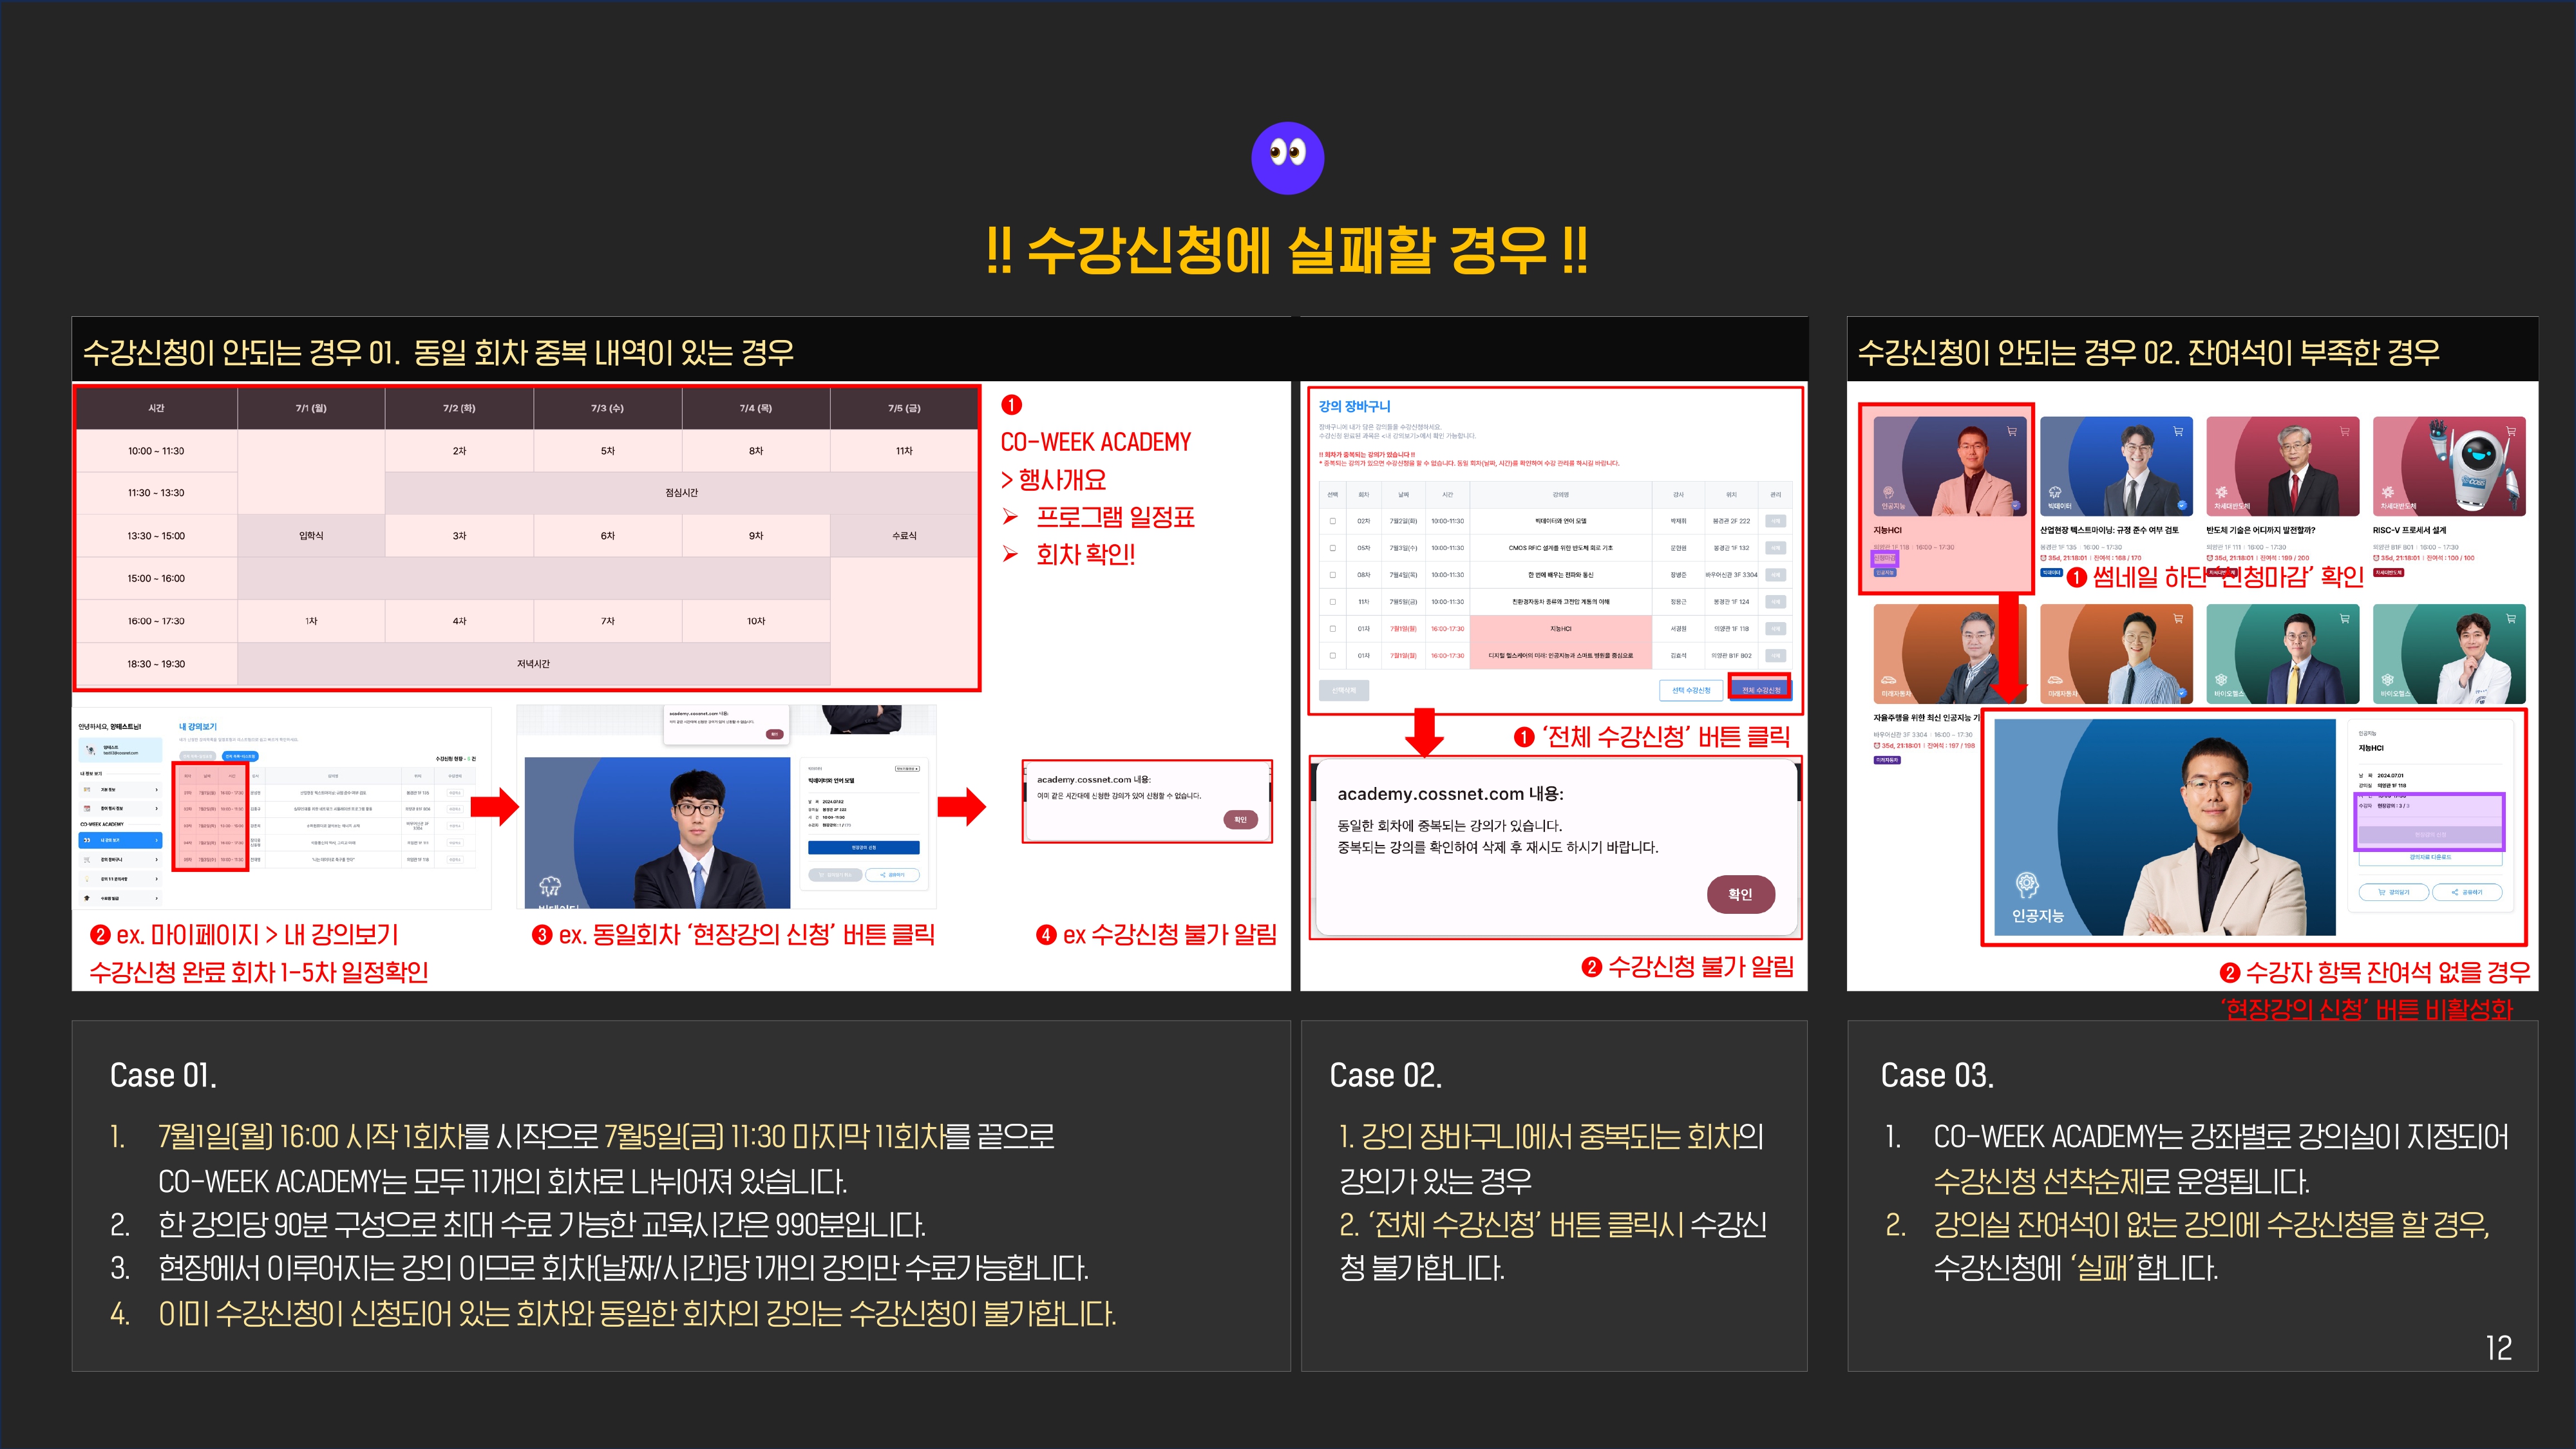Click cart icon on 산업현장 텍스트마이닝 card

[x=2177, y=432]
